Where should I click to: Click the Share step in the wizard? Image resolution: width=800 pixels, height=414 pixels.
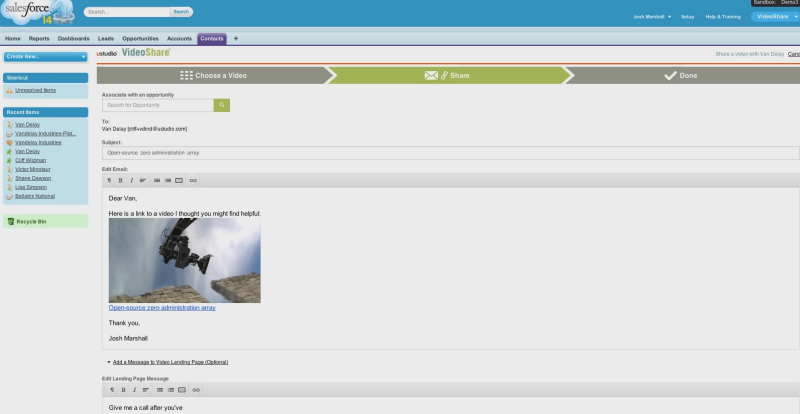coord(447,76)
